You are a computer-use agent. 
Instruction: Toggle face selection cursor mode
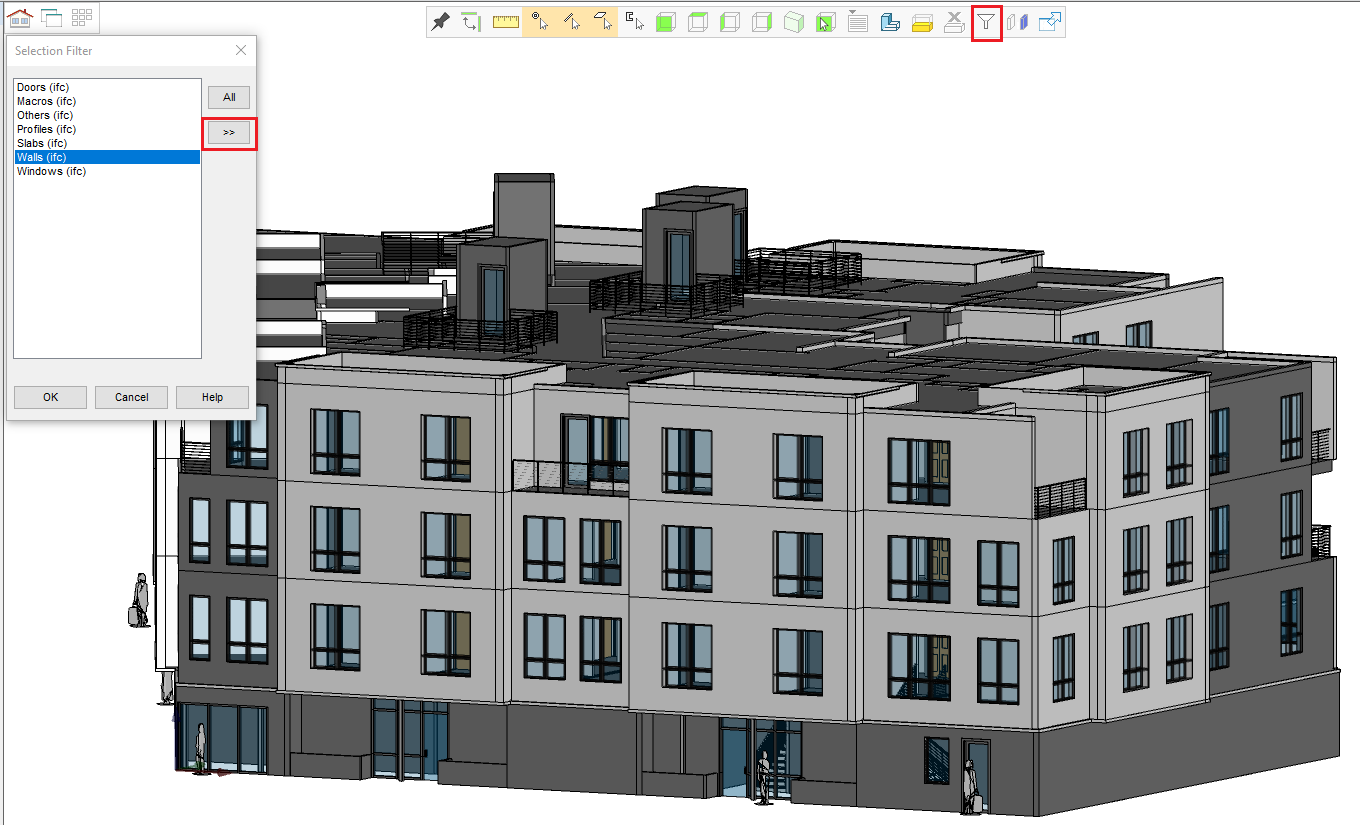pyautogui.click(x=603, y=22)
